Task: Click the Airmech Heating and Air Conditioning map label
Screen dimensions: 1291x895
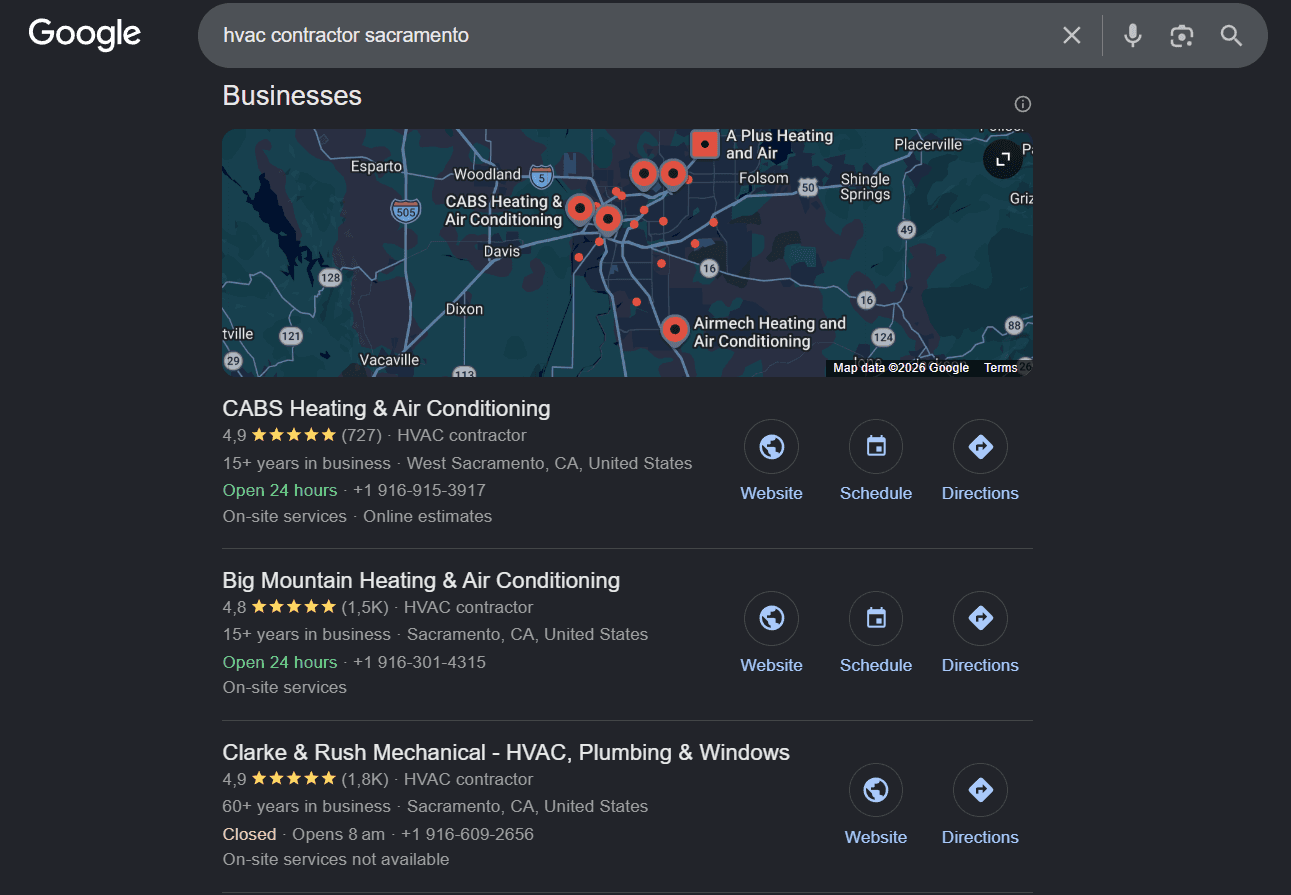Action: pos(770,332)
